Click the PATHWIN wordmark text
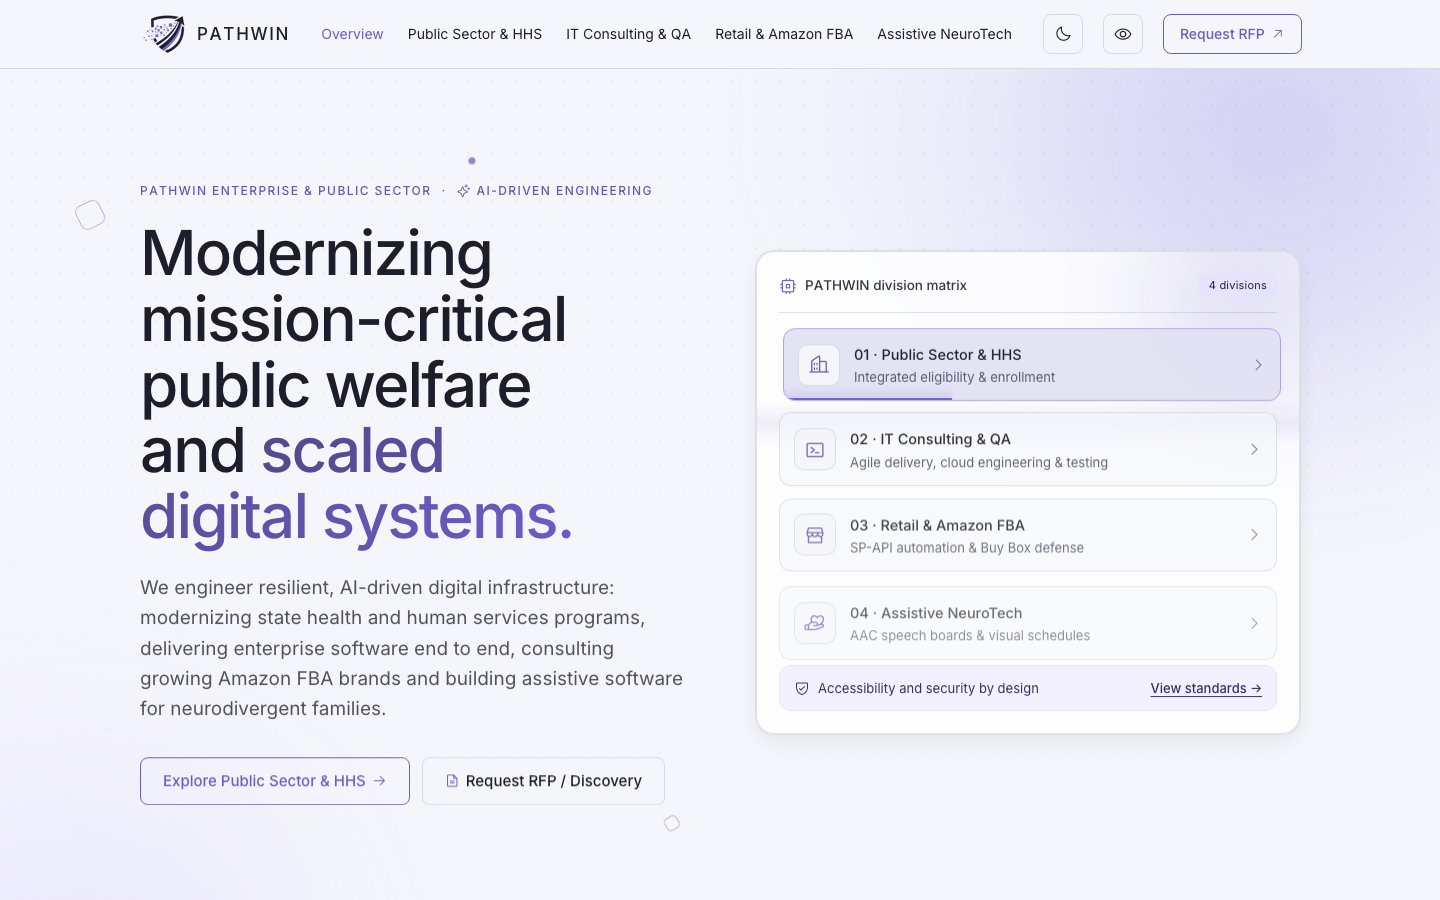Viewport: 1440px width, 900px height. pyautogui.click(x=243, y=34)
